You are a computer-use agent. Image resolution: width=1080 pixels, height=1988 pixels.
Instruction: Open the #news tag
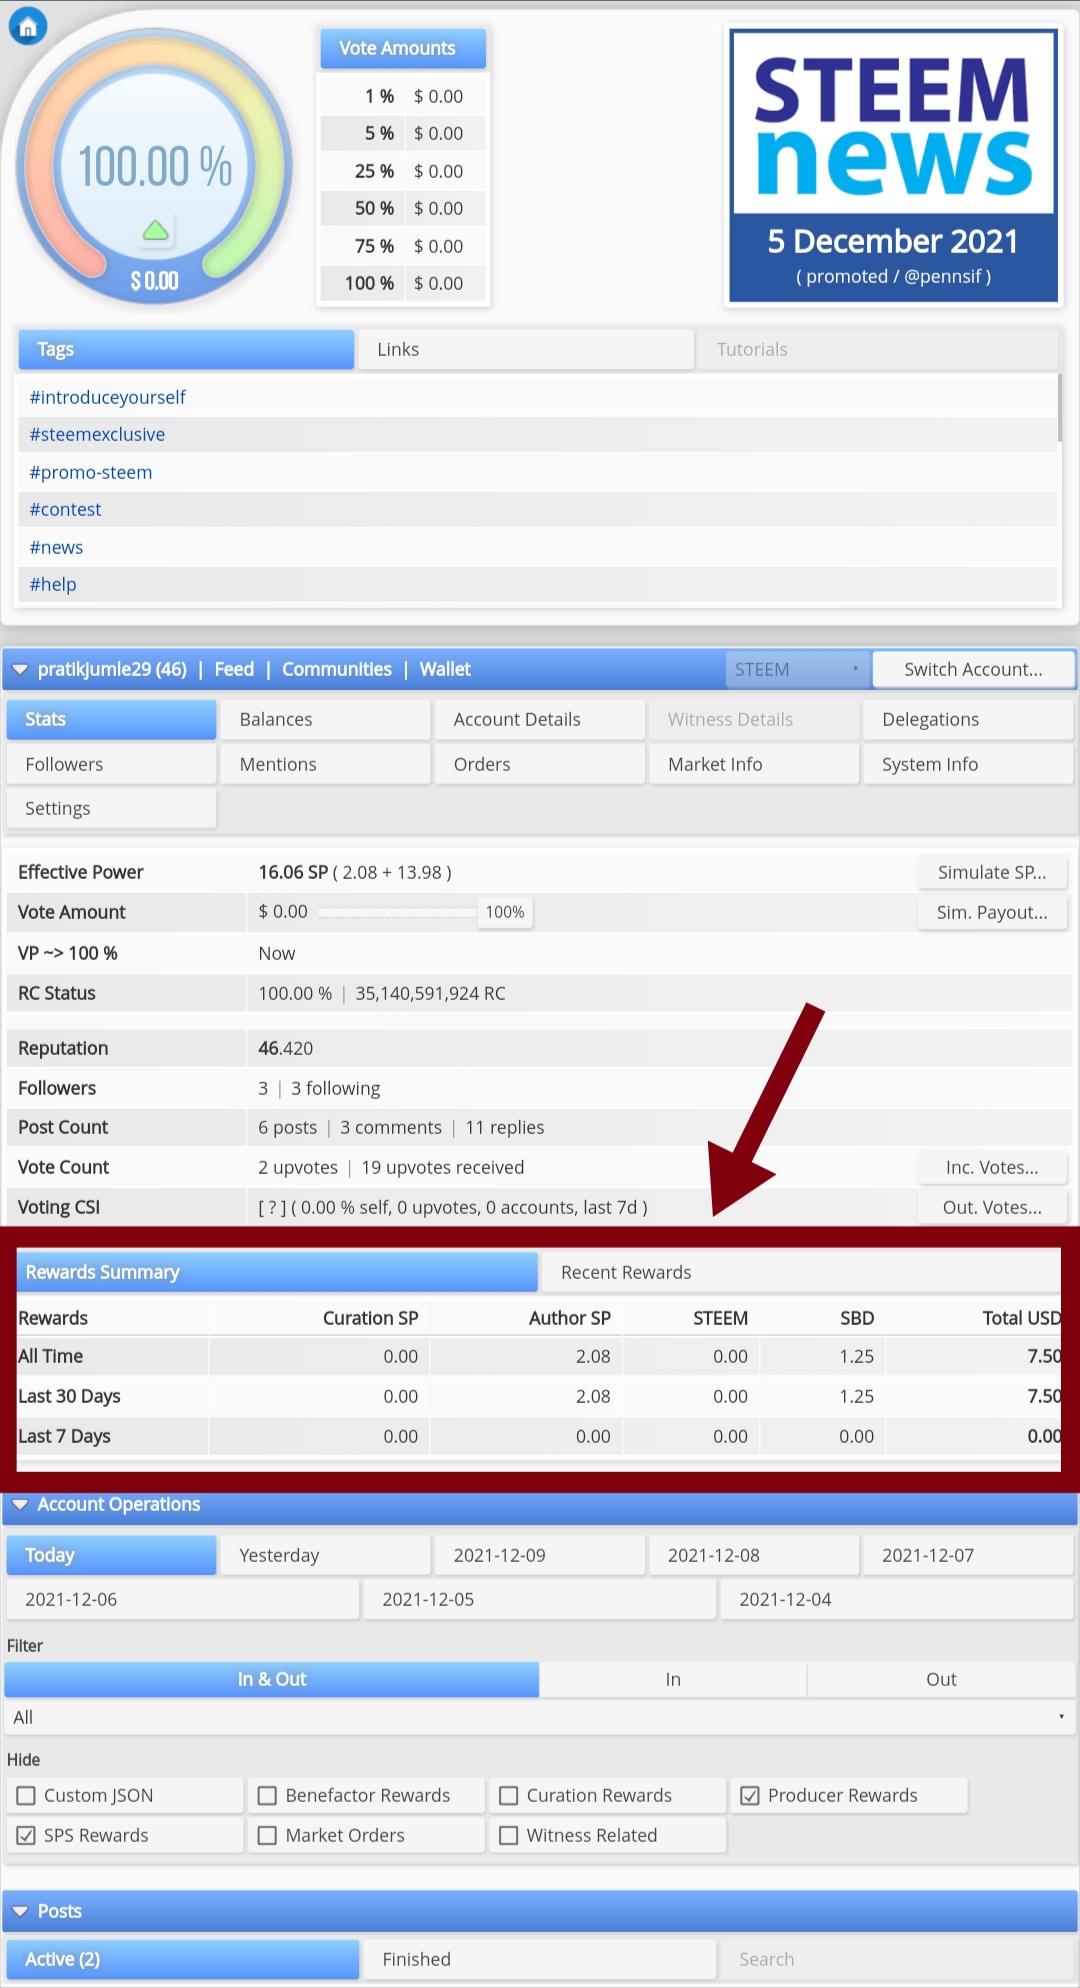point(56,548)
